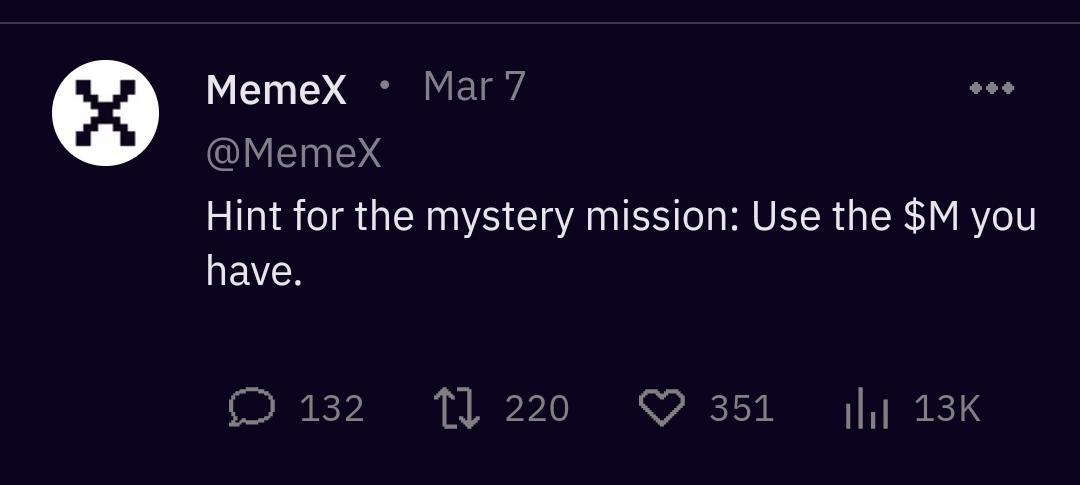Click the dot separator before Mar 7
The width and height of the screenshot is (1080, 485).
384,85
